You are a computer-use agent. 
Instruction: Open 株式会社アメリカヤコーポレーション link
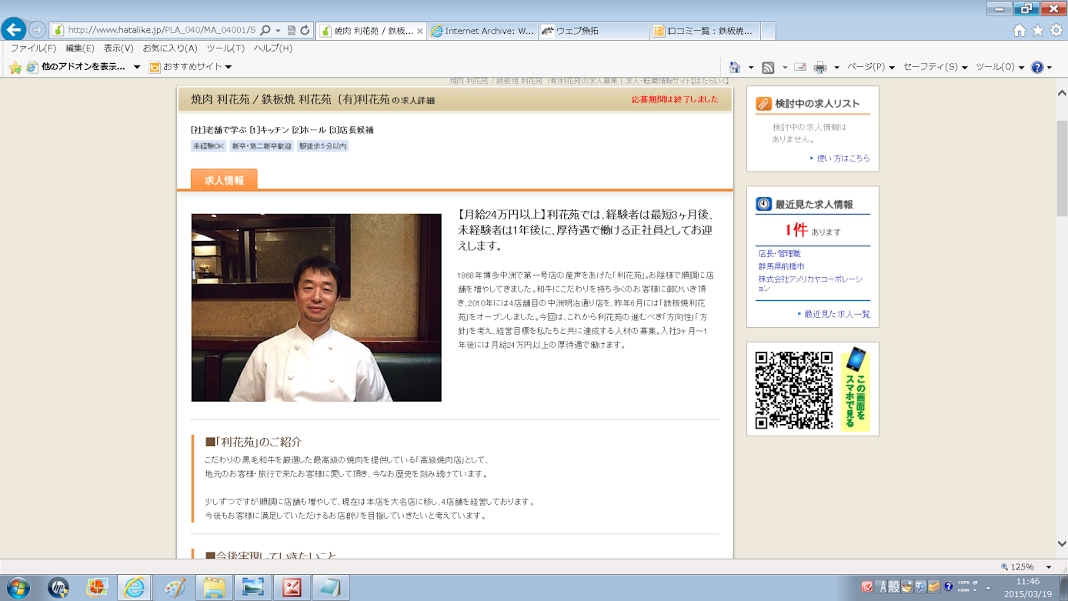810,283
